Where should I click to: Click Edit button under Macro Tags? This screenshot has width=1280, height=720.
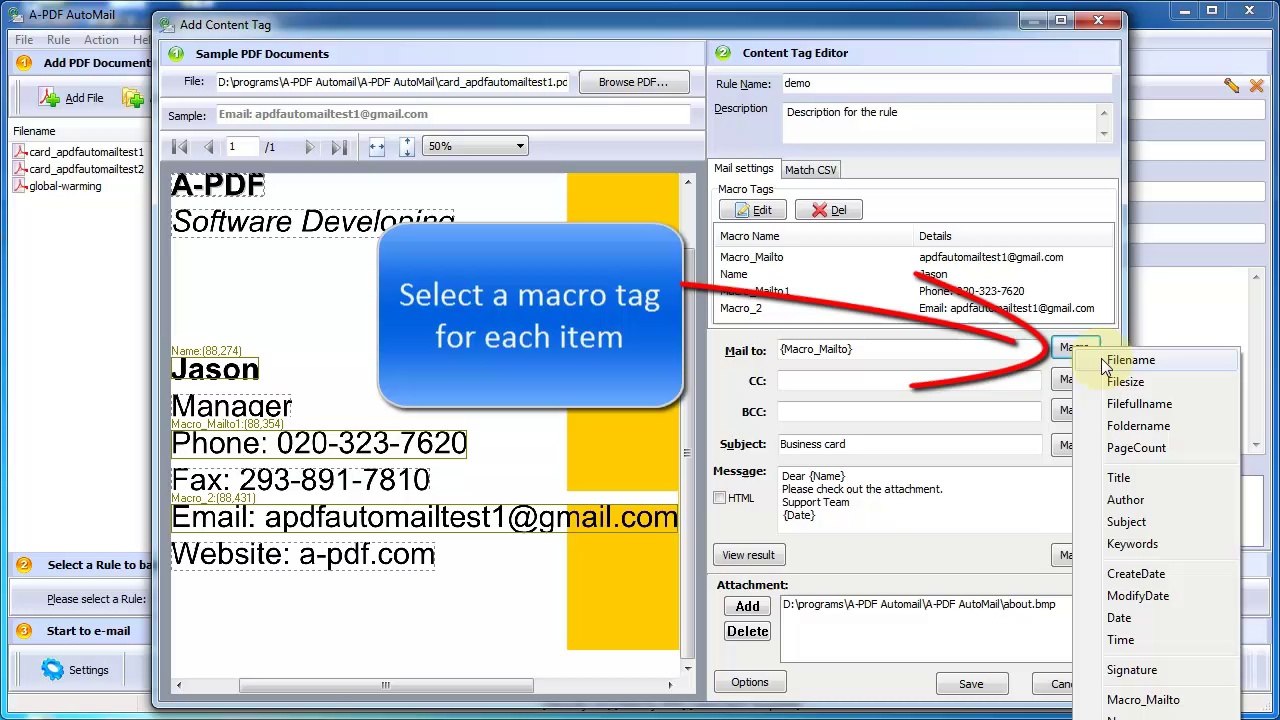753,210
